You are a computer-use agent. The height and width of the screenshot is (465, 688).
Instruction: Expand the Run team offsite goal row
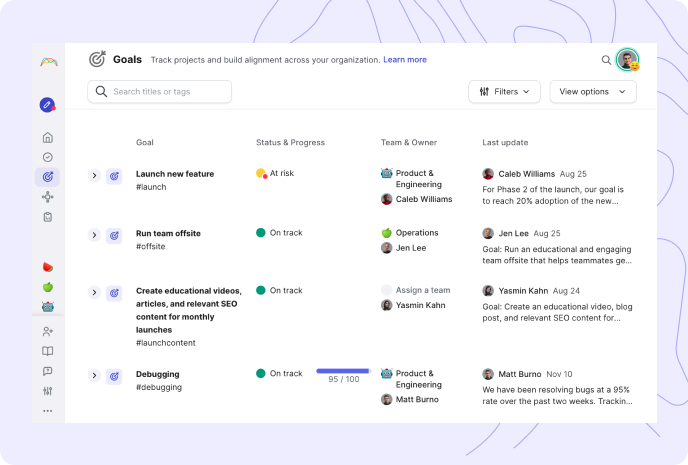point(94,235)
